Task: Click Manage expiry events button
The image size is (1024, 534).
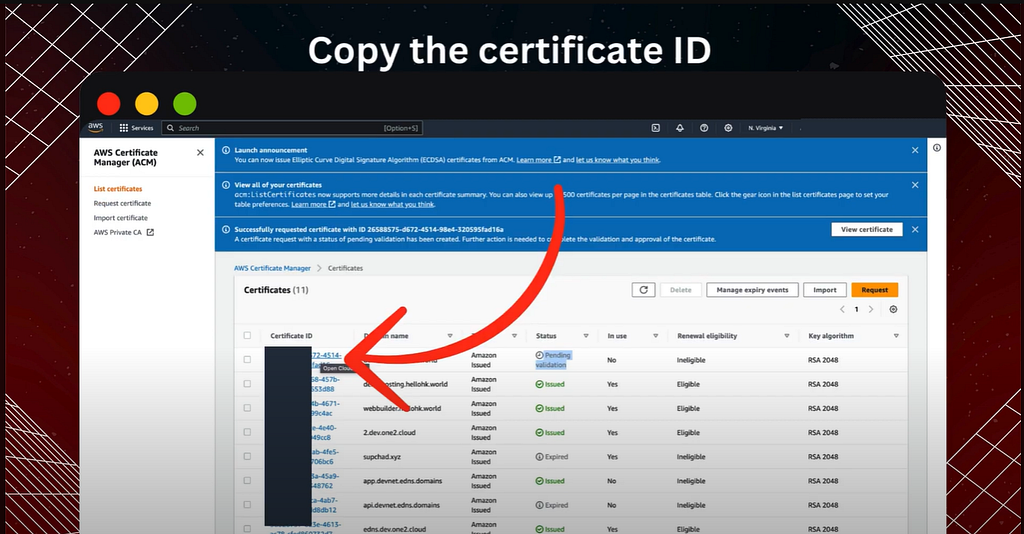Action: click(752, 290)
